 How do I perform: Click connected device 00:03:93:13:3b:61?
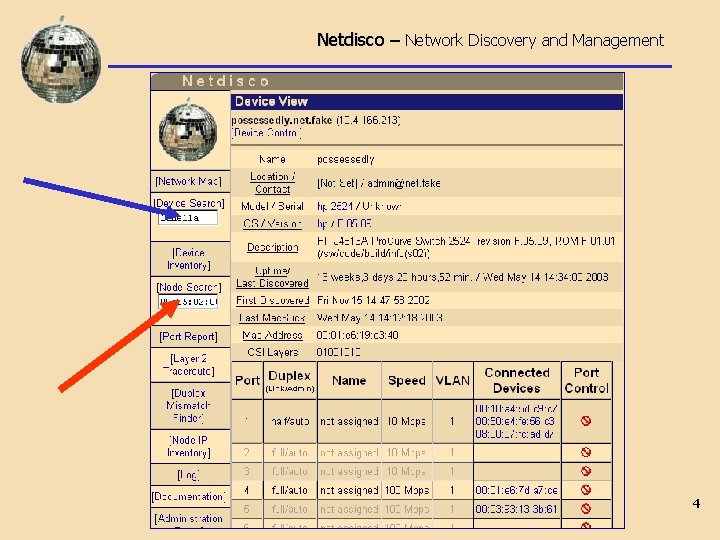[x=516, y=509]
